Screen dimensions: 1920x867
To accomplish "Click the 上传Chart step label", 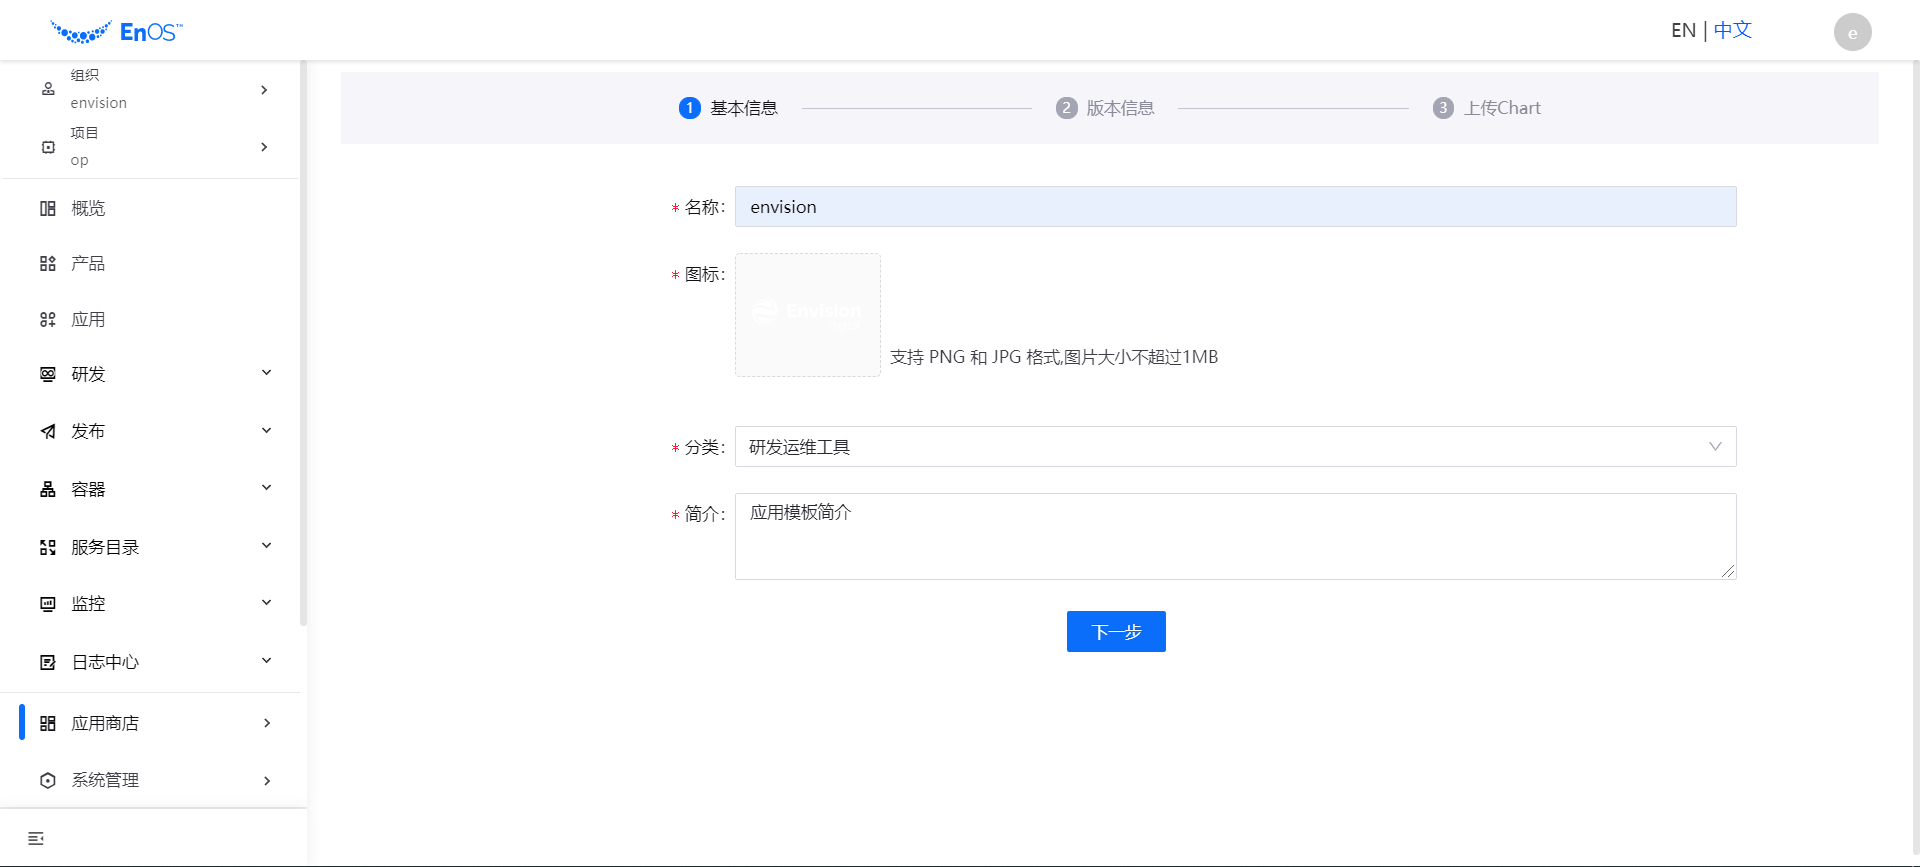I will coord(1503,108).
